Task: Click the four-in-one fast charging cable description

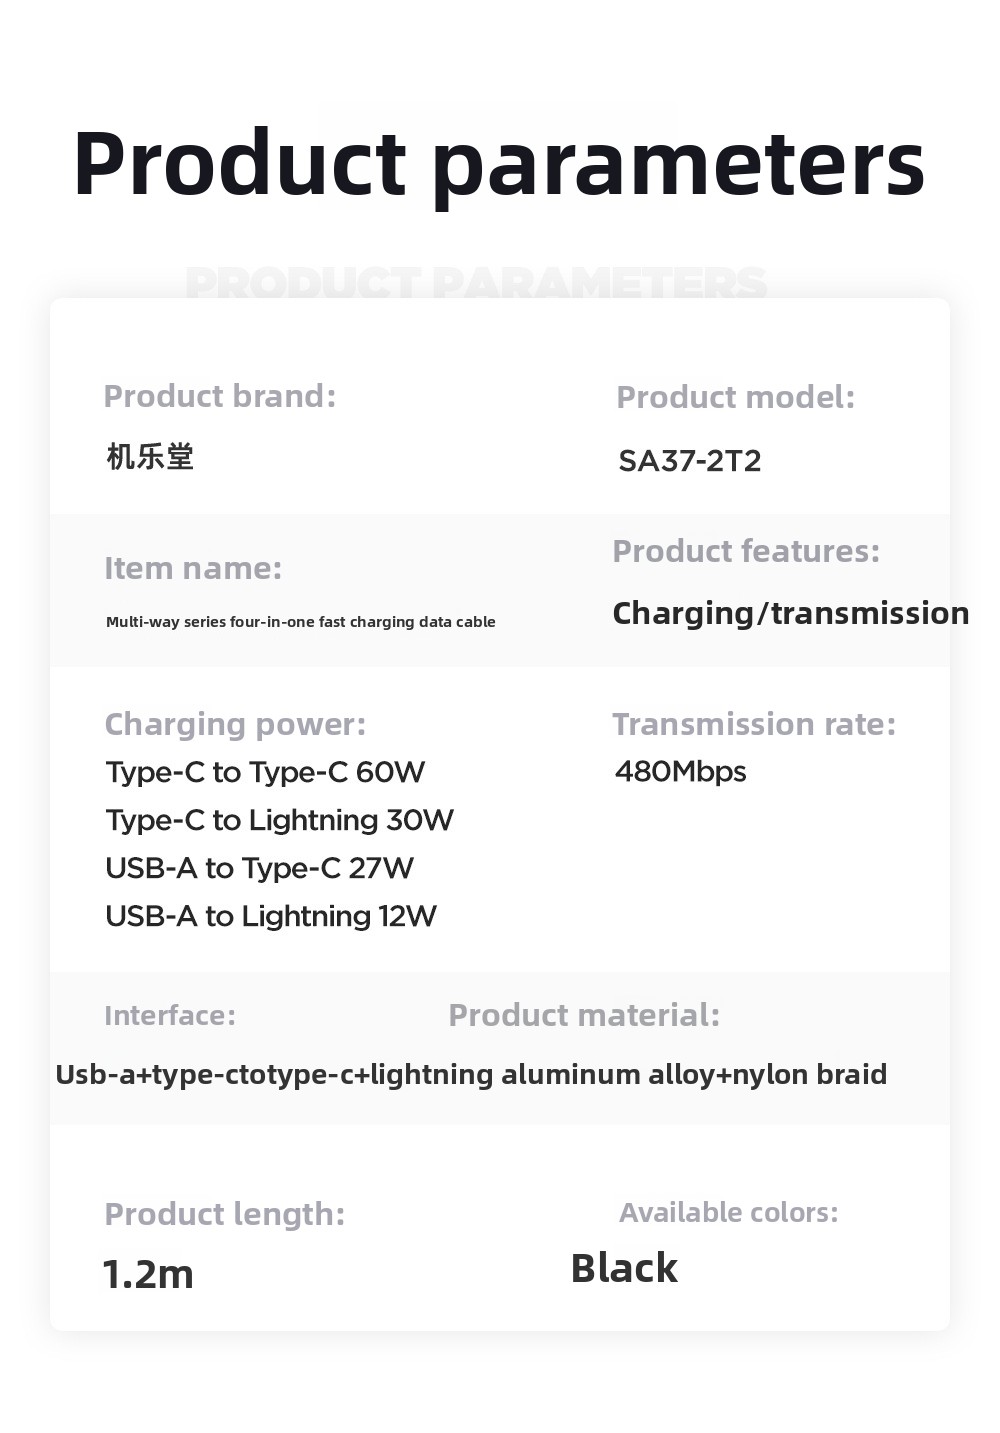Action: point(301,622)
